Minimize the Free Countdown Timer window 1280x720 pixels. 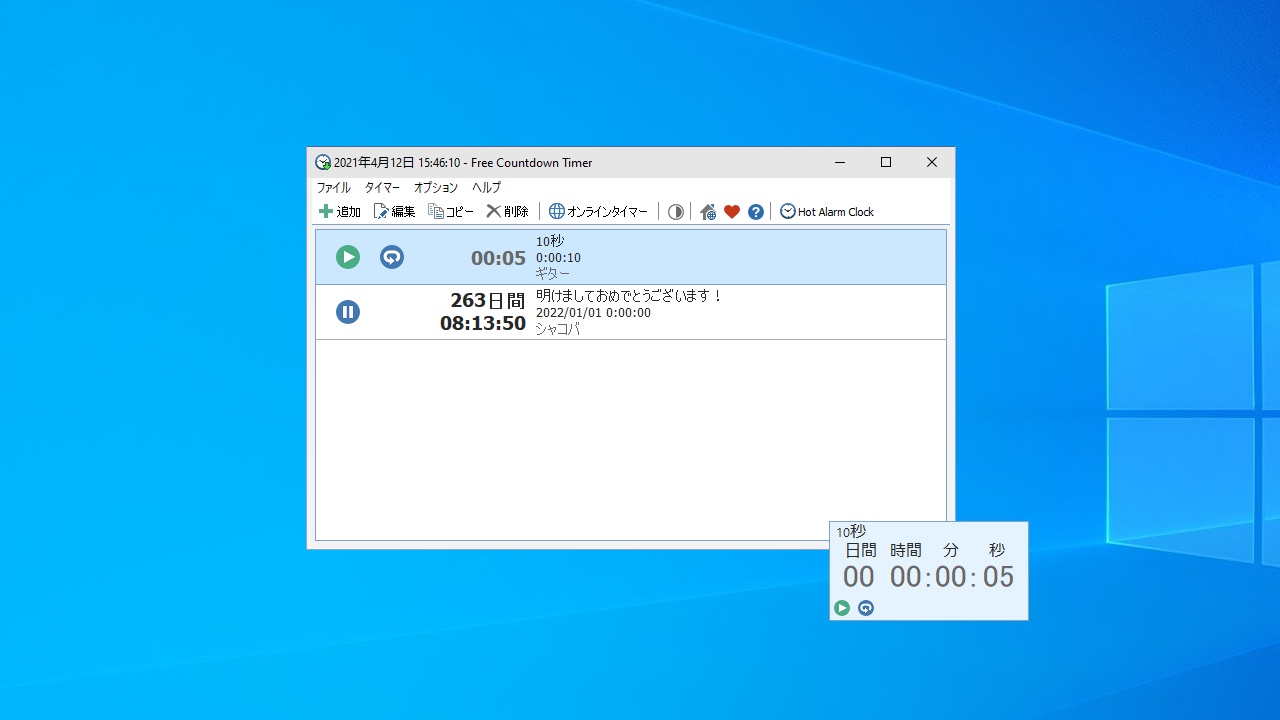(x=840, y=162)
